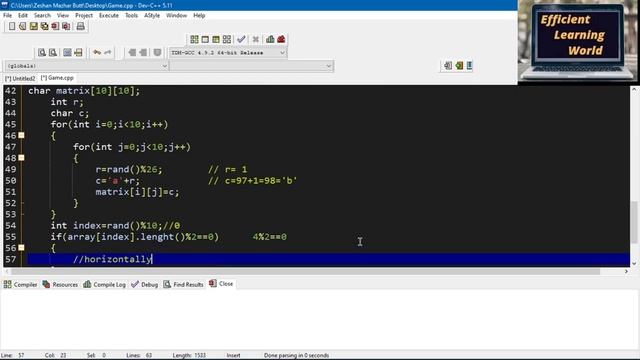Screen dimensions: 640x360
Task: Open the (globals) class dropdown
Action: (86, 66)
